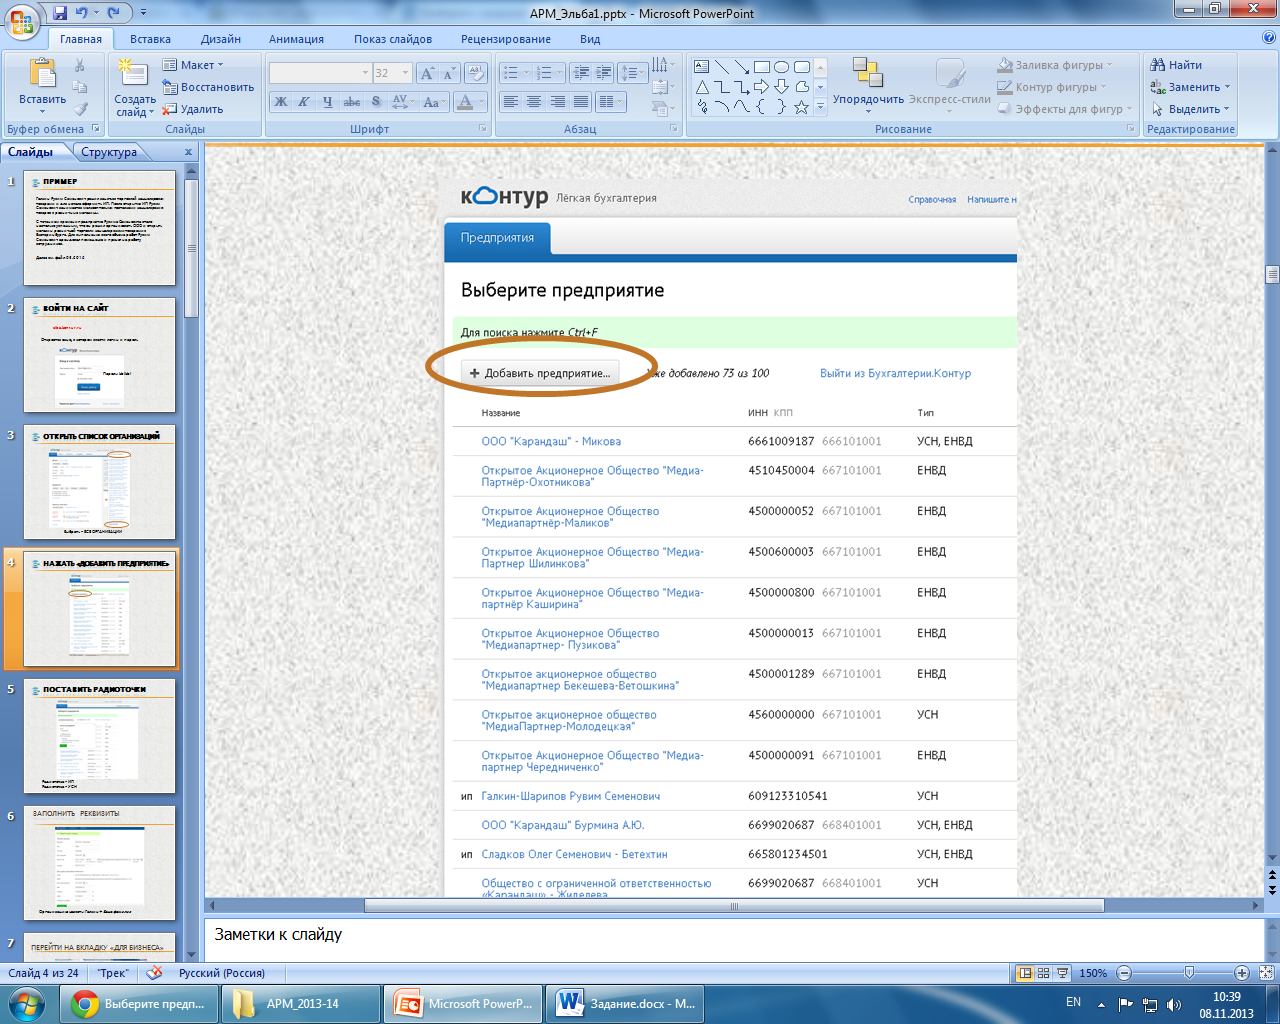Open the Character Spacing (AV) dropdown
This screenshot has width=1280, height=1024.
tap(403, 102)
